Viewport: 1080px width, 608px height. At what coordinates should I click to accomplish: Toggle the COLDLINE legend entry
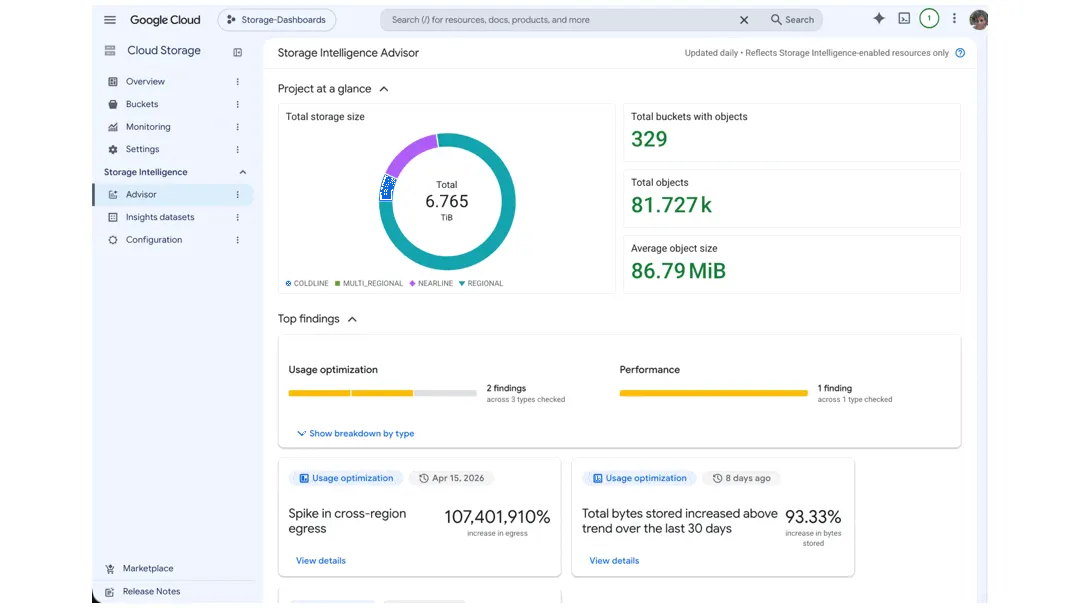tap(307, 284)
